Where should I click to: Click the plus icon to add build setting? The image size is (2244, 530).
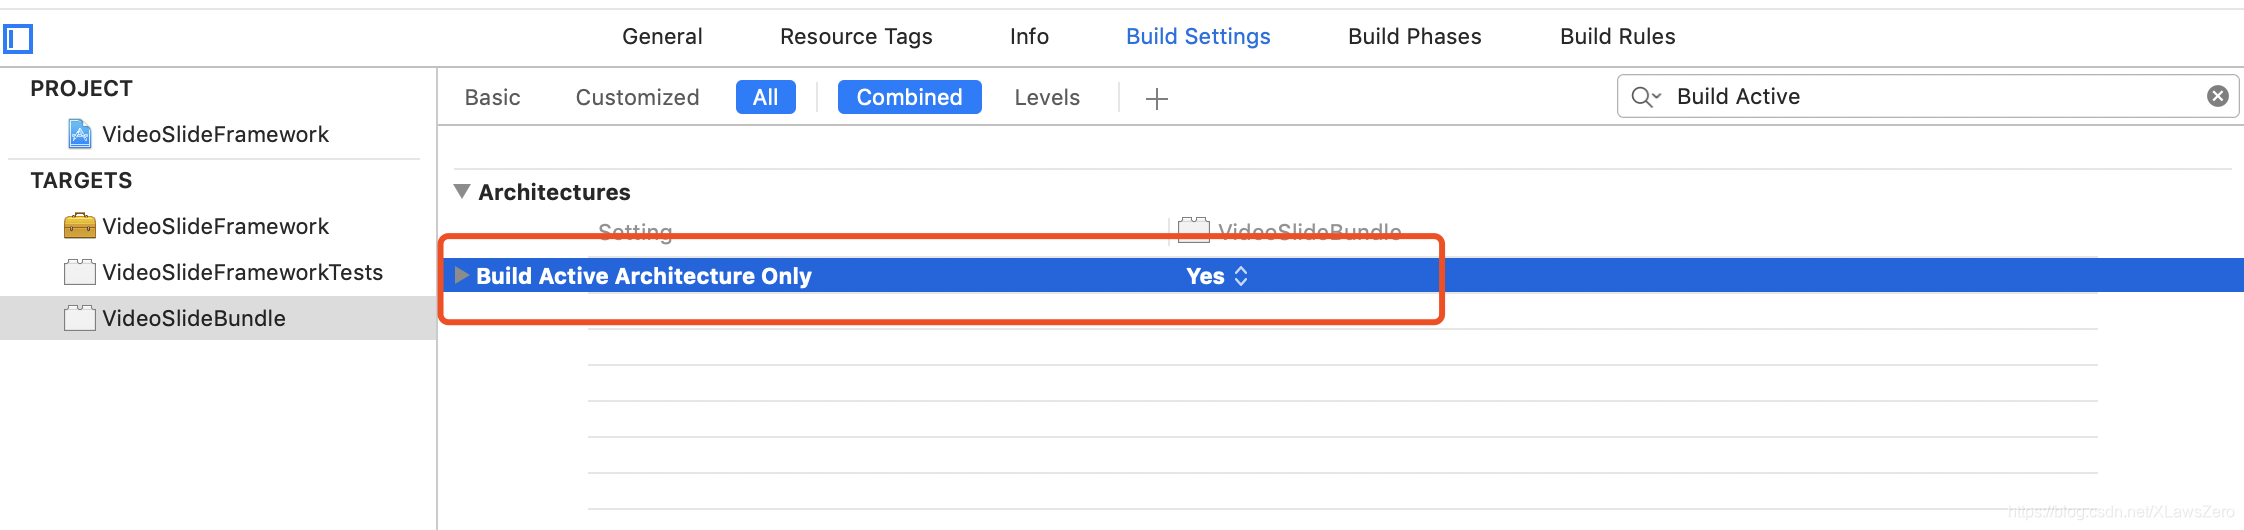[1156, 98]
